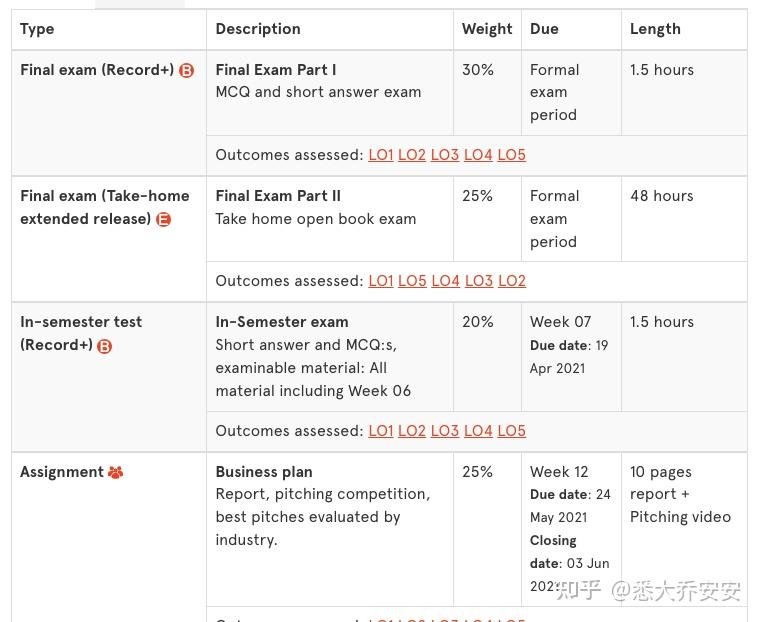Click the Final Exam Part II title
This screenshot has width=760, height=622.
pyautogui.click(x=278, y=196)
